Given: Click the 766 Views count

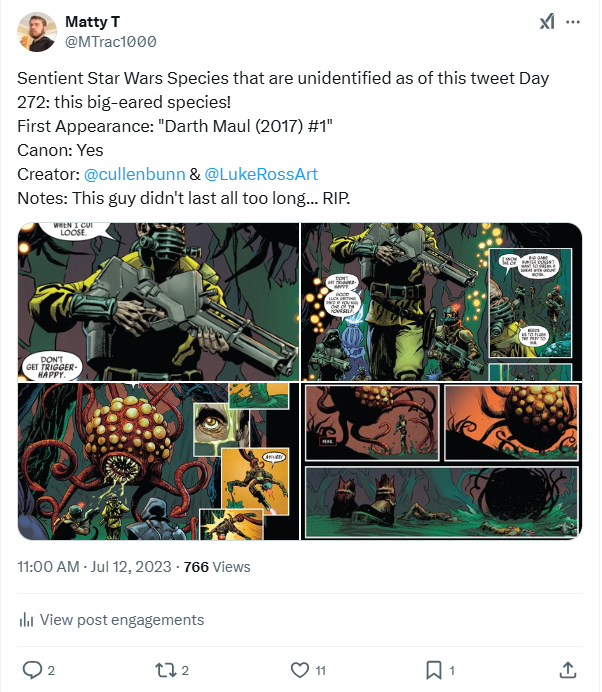Looking at the screenshot, I should pyautogui.click(x=217, y=567).
